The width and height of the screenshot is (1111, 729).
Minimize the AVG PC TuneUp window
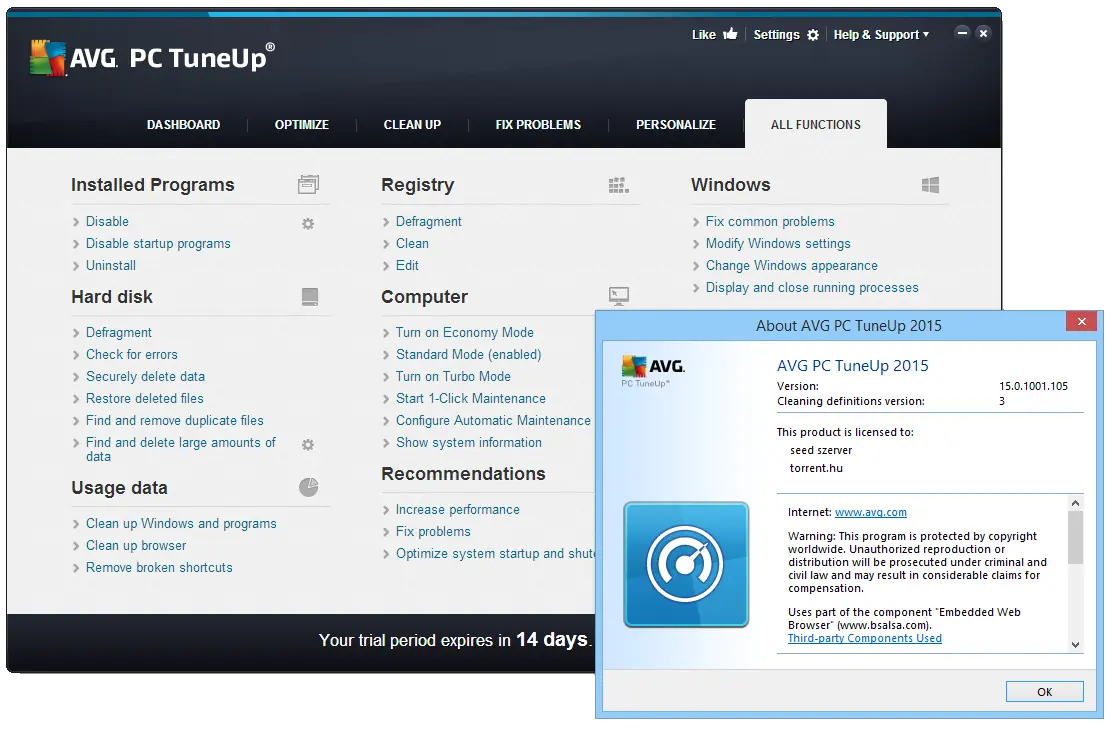coord(962,33)
